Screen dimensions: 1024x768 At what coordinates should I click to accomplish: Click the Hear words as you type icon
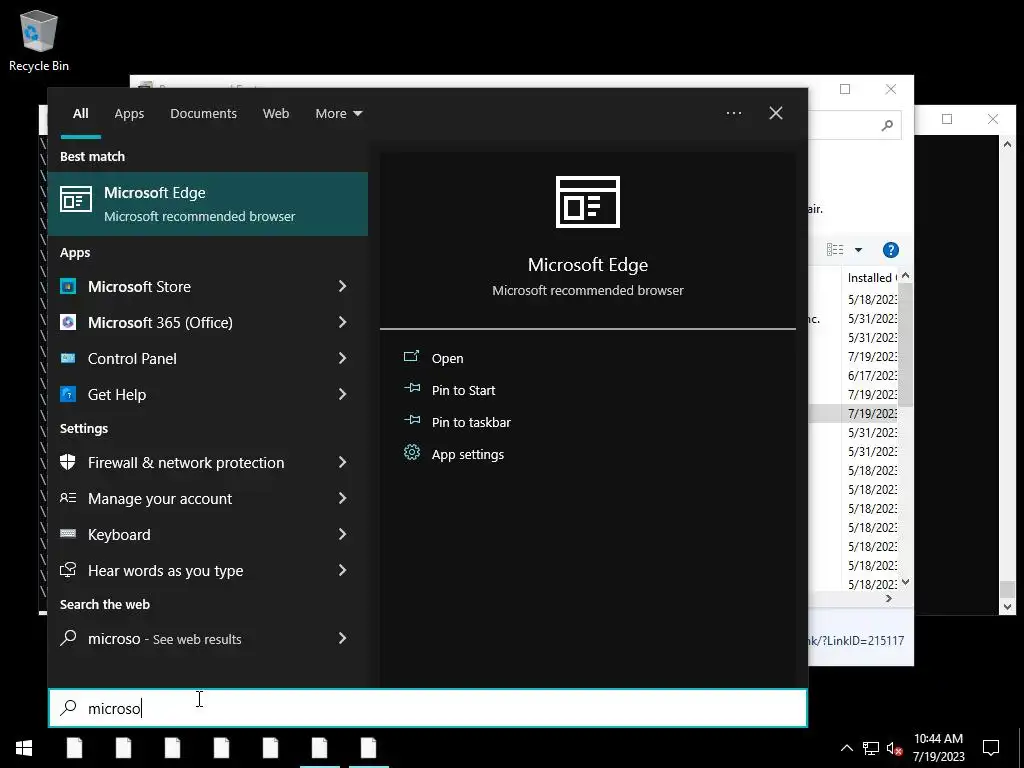tap(68, 569)
